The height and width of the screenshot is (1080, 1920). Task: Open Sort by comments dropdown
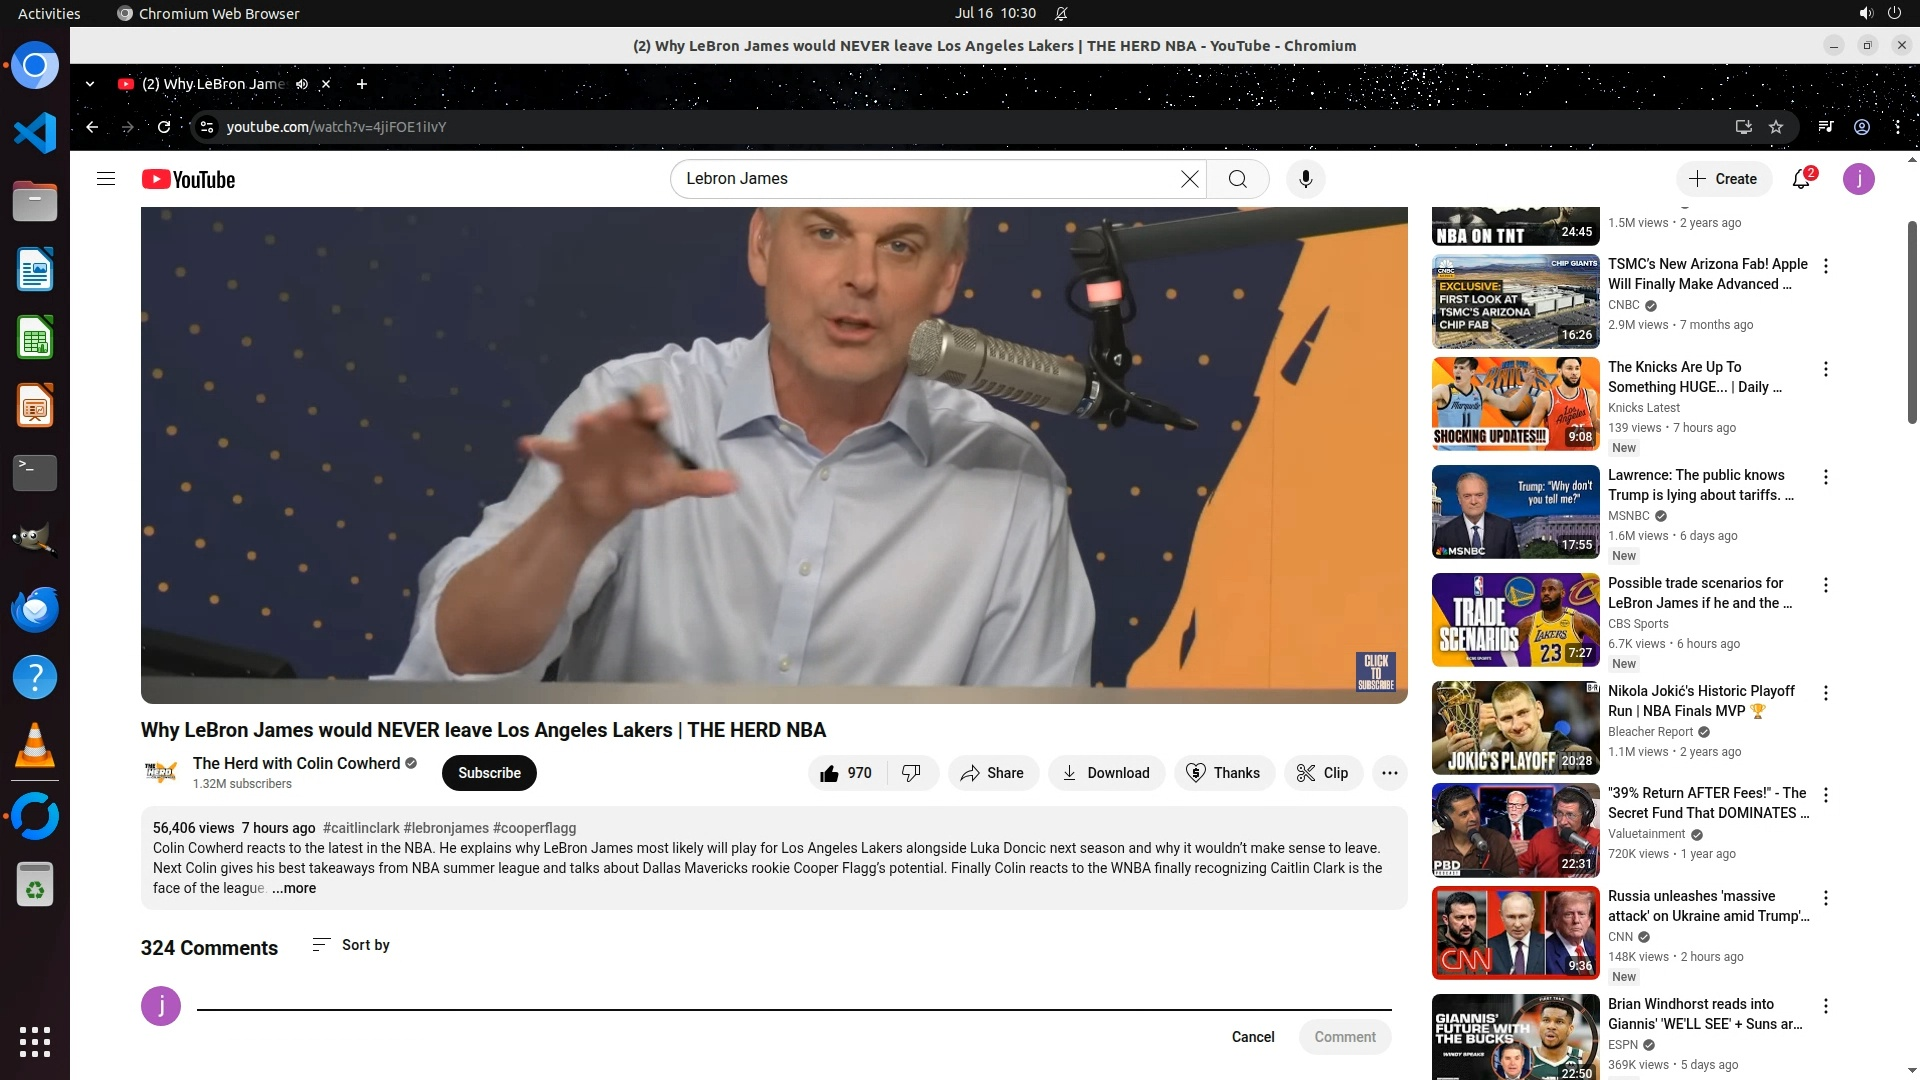(351, 945)
